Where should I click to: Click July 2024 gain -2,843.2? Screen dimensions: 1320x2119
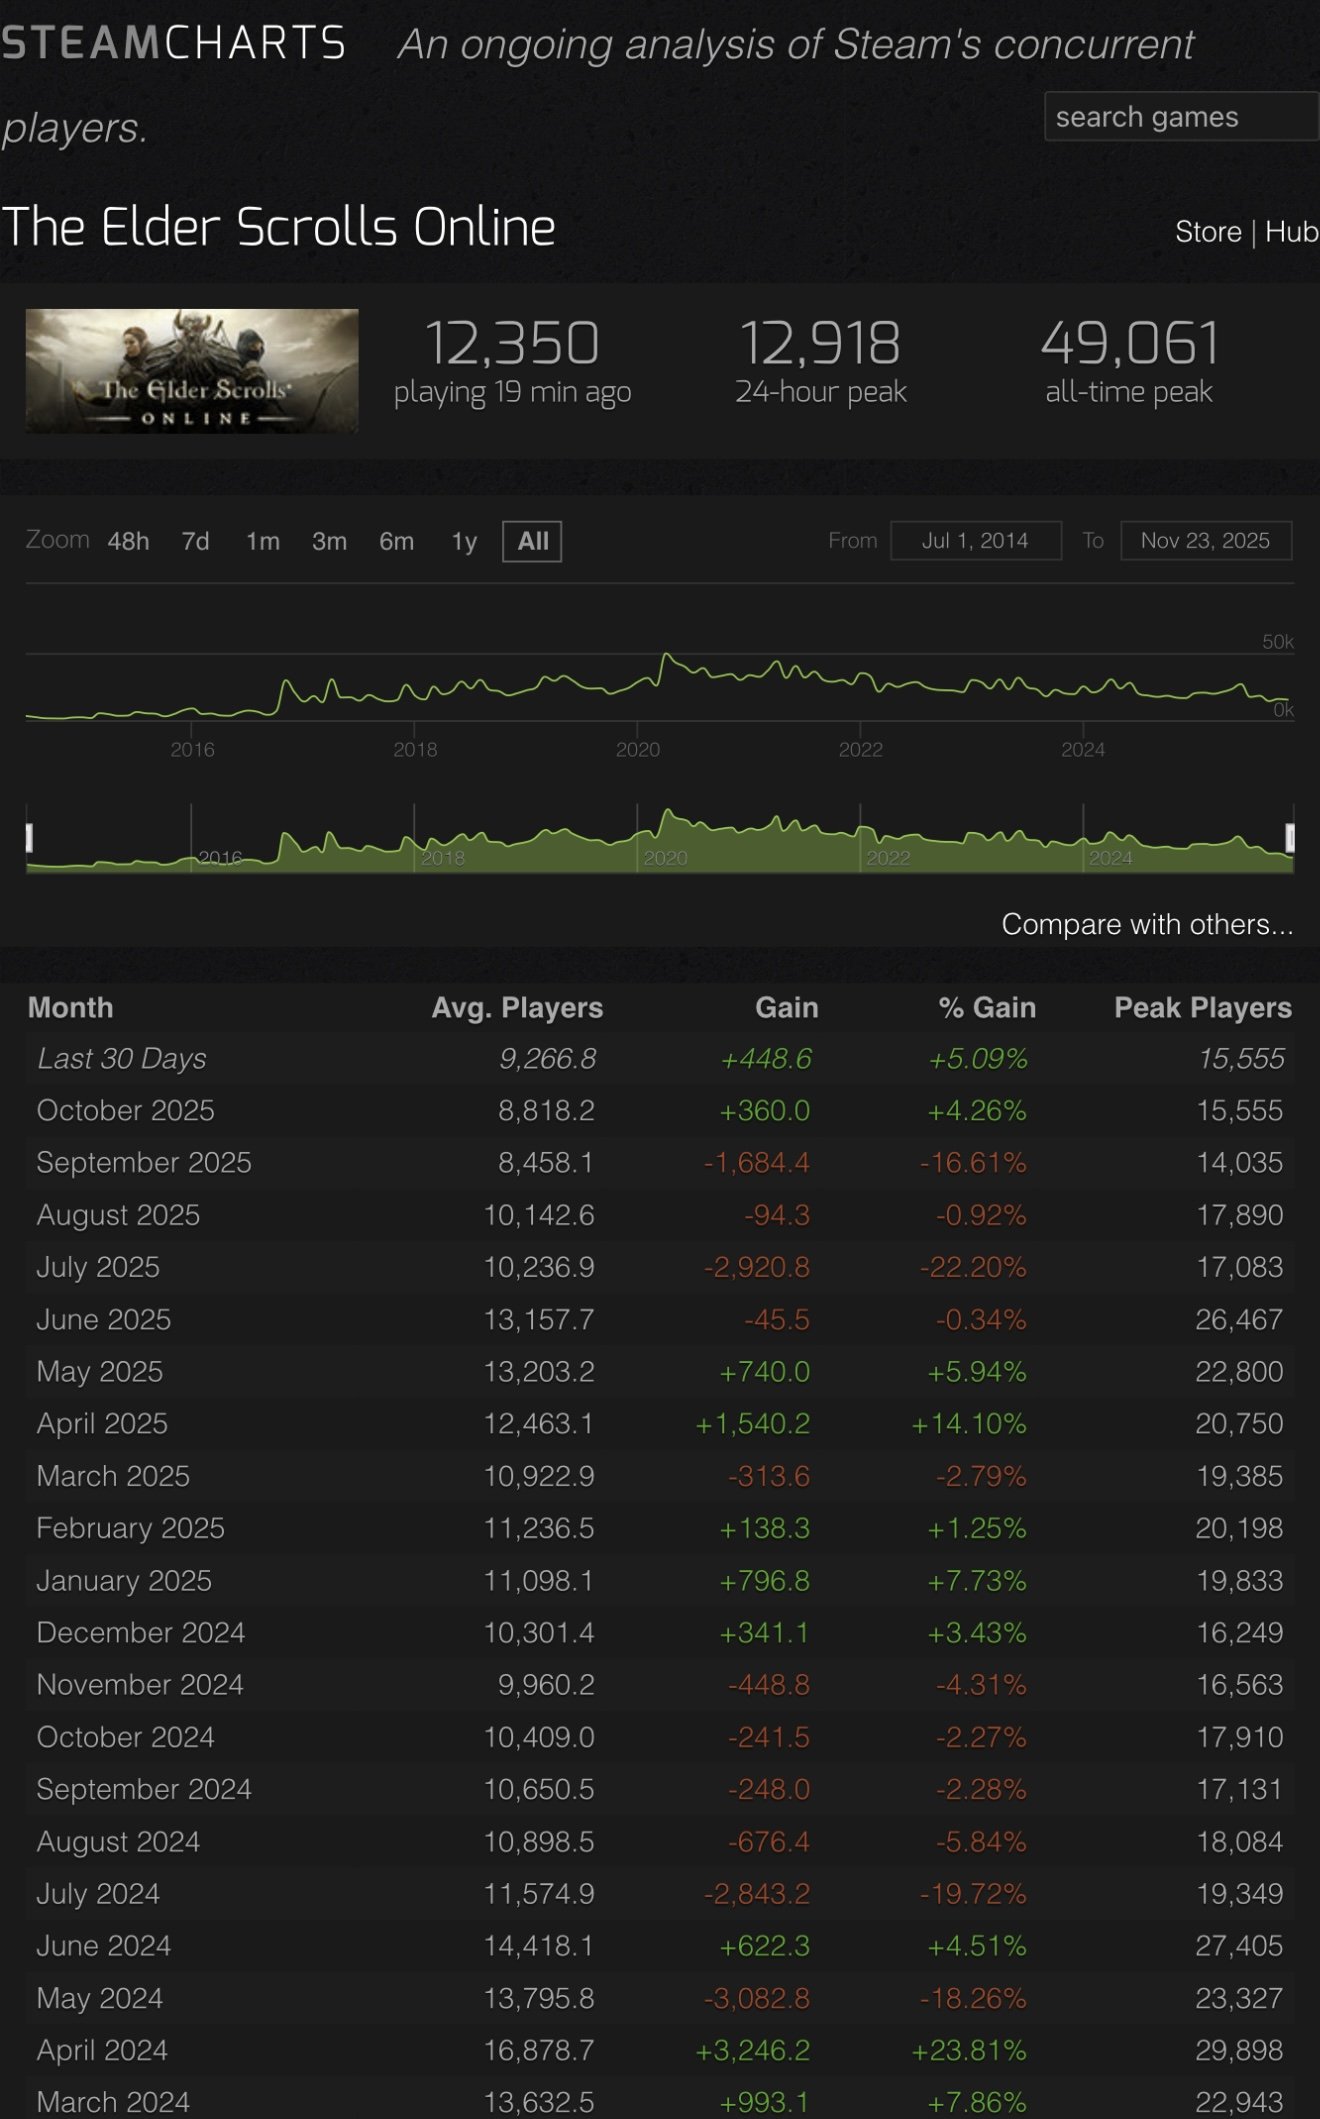click(756, 1894)
